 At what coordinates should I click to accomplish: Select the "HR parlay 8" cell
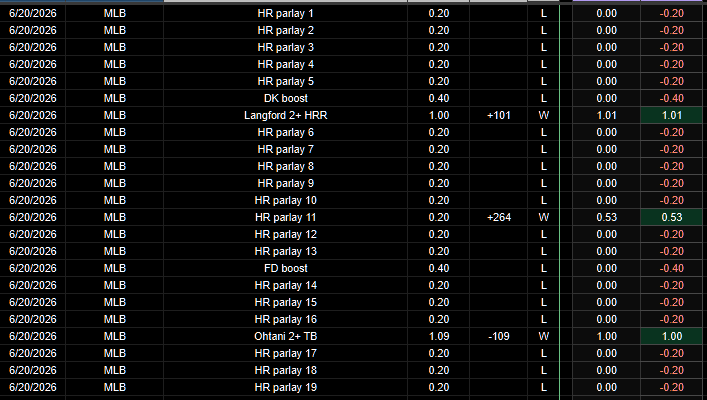pos(285,166)
